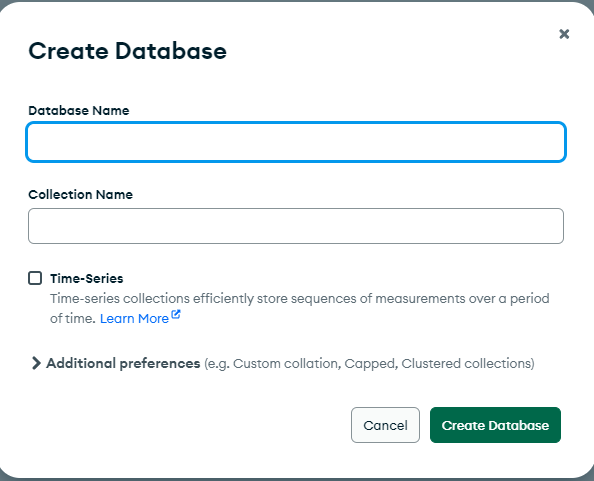The width and height of the screenshot is (594, 481).
Task: Expand Additional preferences by its bold label
Action: coord(123,363)
